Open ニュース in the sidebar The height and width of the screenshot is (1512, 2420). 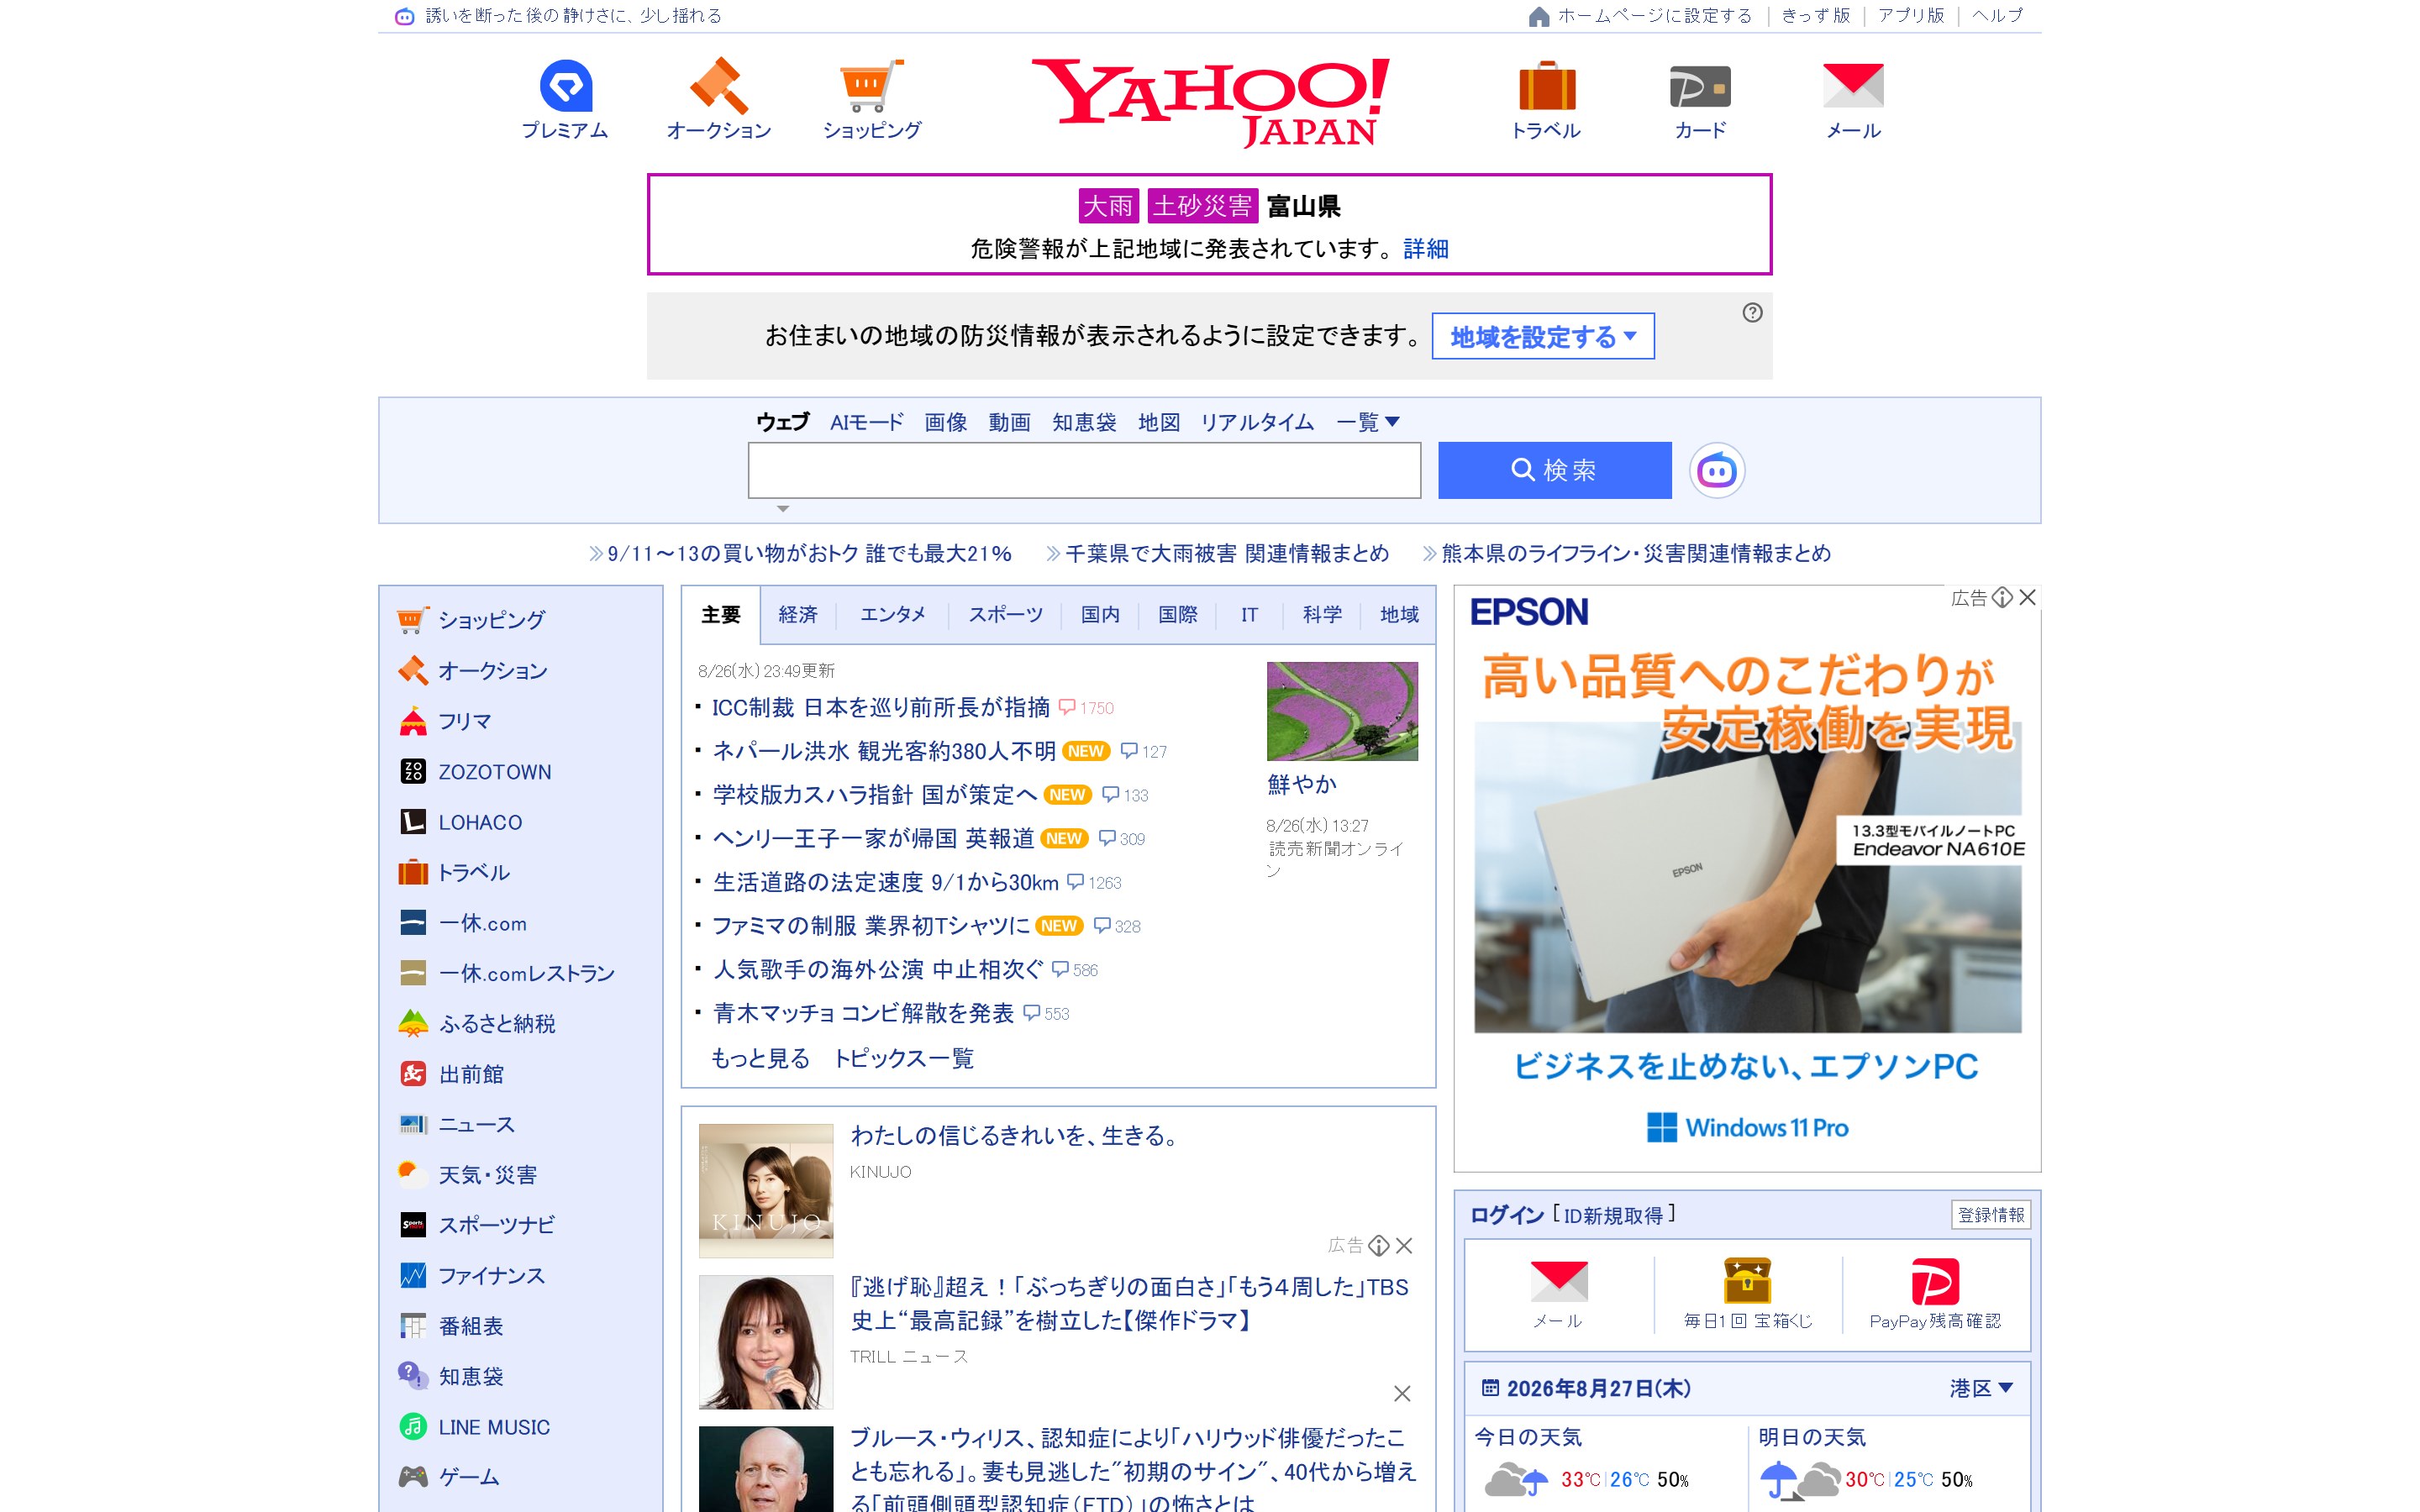coord(457,1124)
